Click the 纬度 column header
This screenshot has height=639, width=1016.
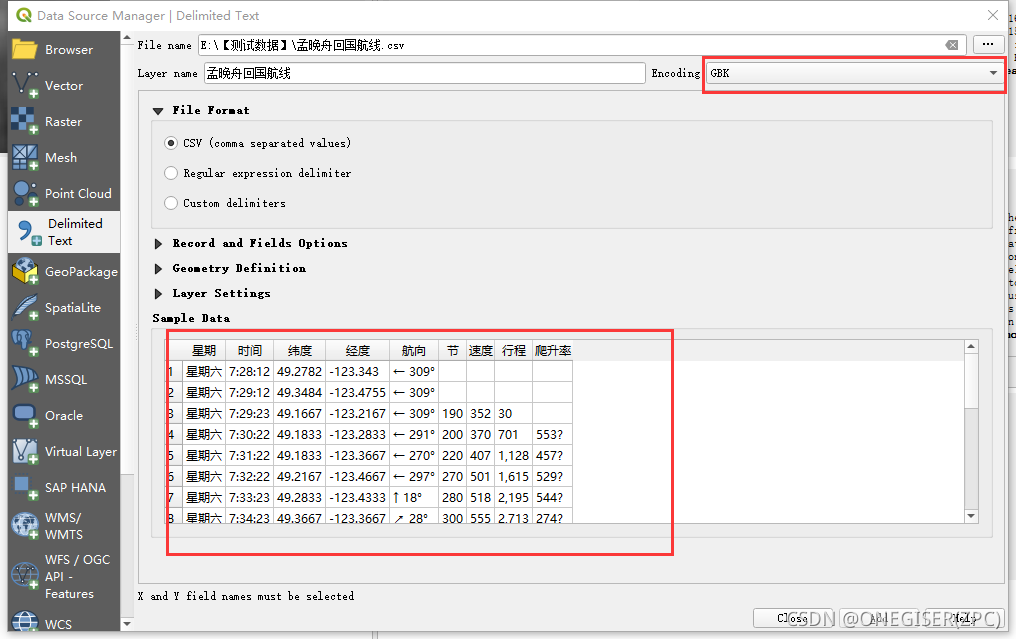[299, 351]
